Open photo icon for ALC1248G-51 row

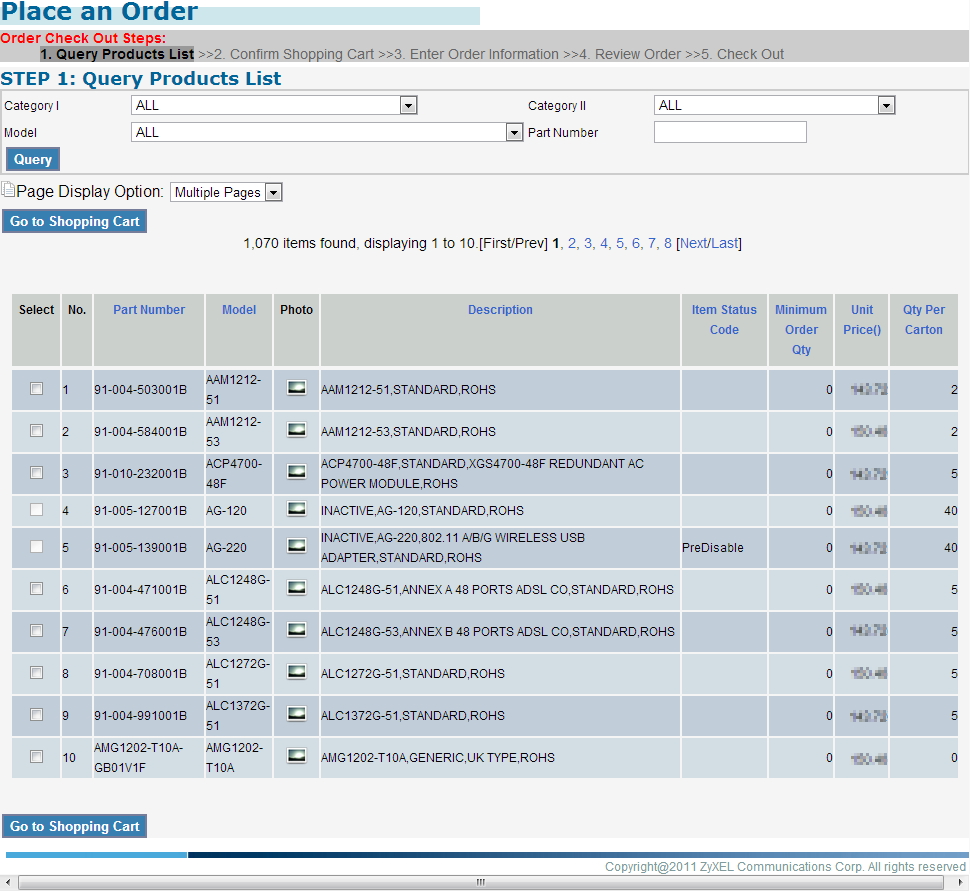(x=296, y=588)
